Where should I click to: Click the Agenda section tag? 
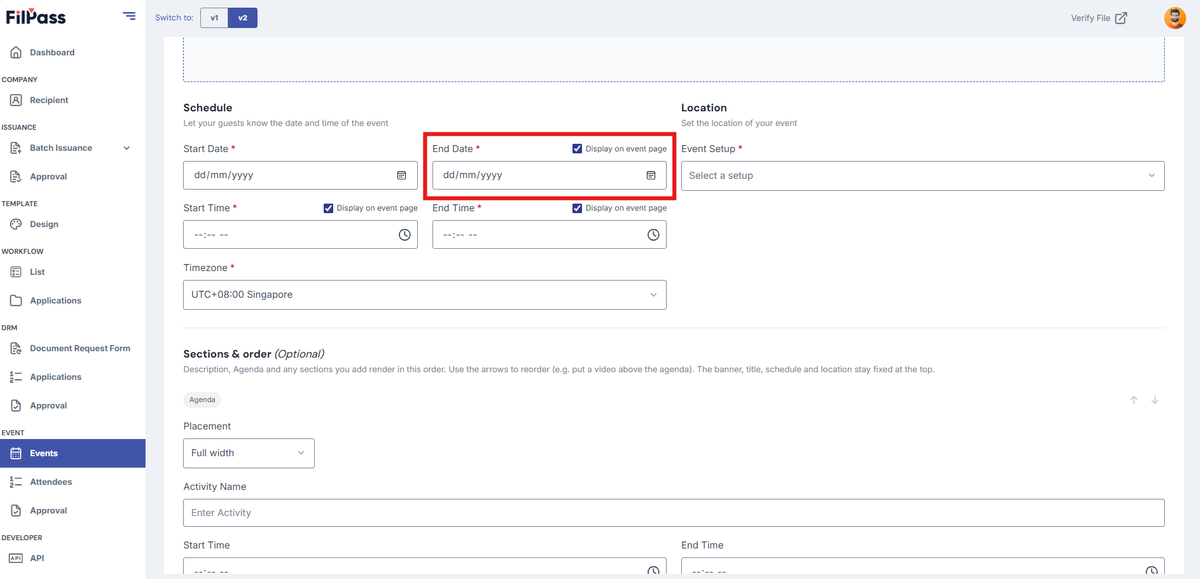[203, 399]
